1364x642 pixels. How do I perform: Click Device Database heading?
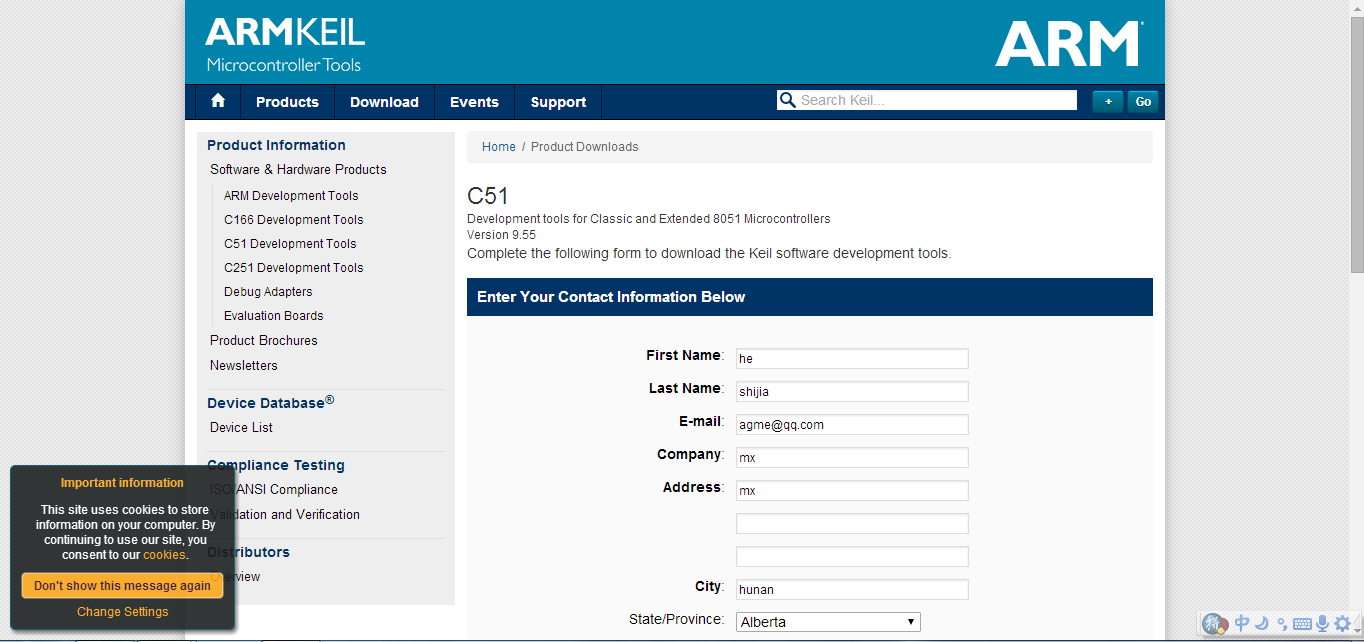tap(270, 402)
